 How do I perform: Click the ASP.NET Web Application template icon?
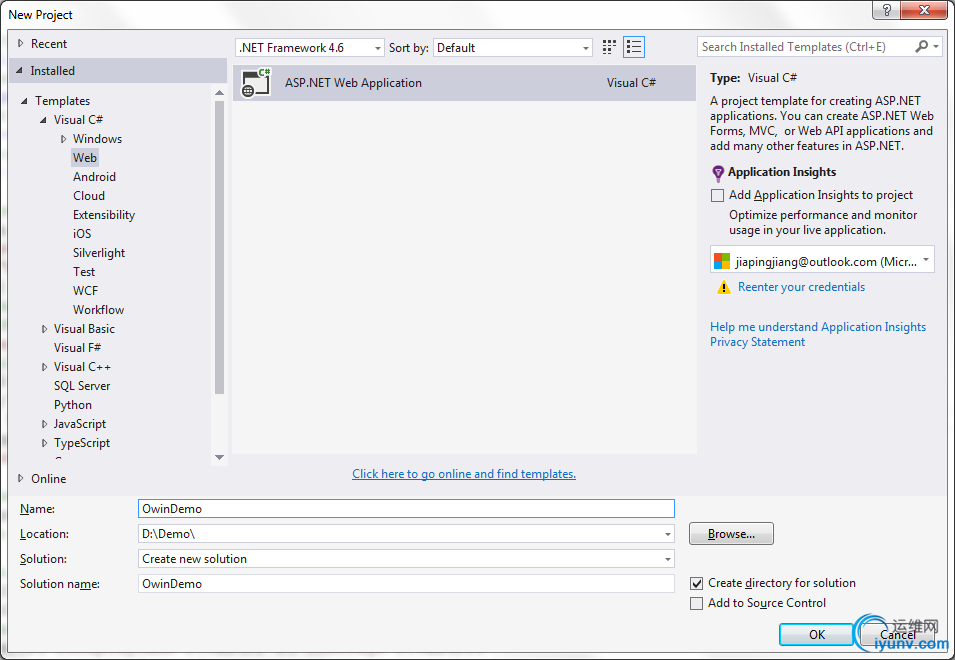(x=256, y=83)
